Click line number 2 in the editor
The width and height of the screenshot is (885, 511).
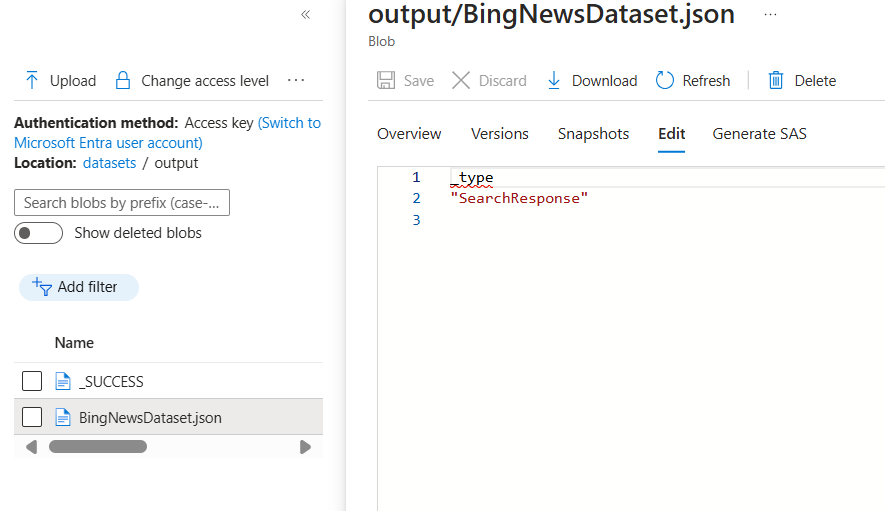click(417, 198)
